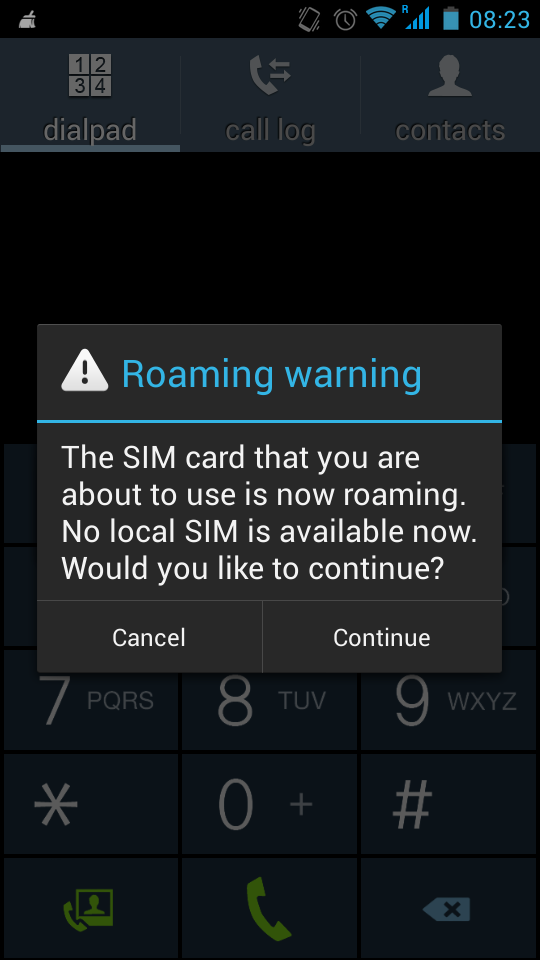Tap the roaming signal strength icon
The height and width of the screenshot is (960, 540).
[x=416, y=17]
